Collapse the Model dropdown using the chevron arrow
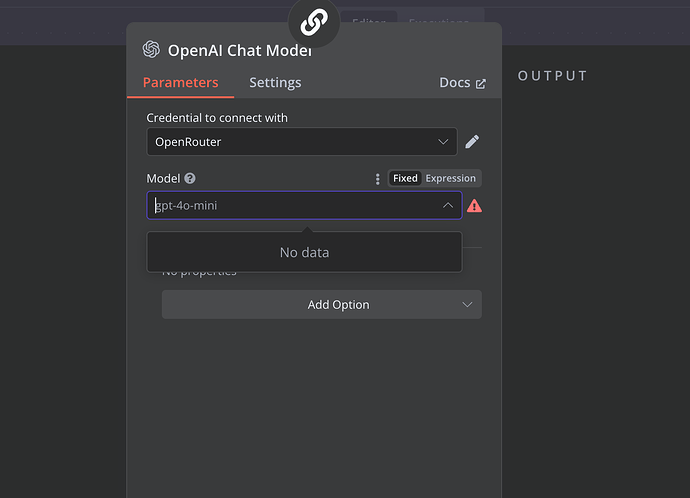This screenshot has width=690, height=498. tap(448, 205)
